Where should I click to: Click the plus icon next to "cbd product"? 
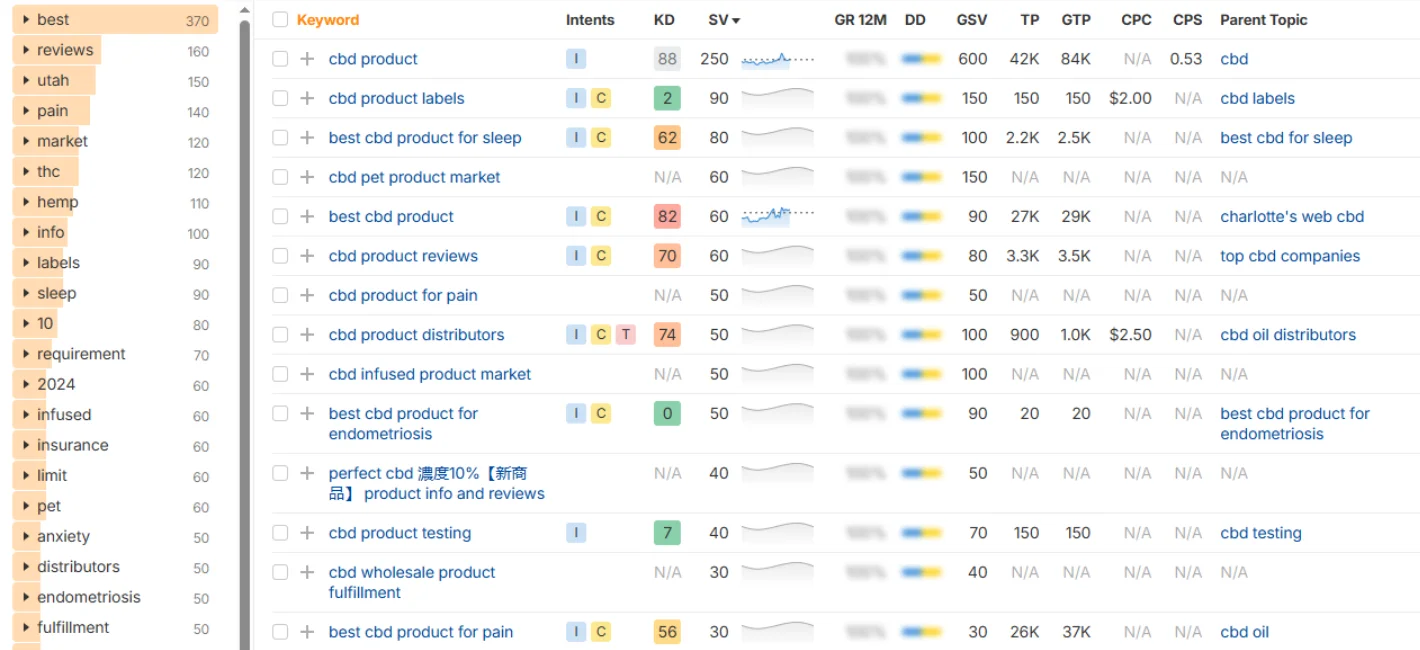(x=307, y=59)
